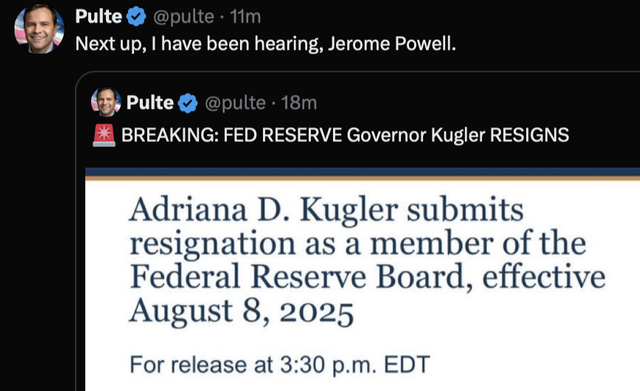The width and height of the screenshot is (640, 391).
Task: Click the 'Adriana D. Kugler submits resignation' headline
Action: coord(367,260)
